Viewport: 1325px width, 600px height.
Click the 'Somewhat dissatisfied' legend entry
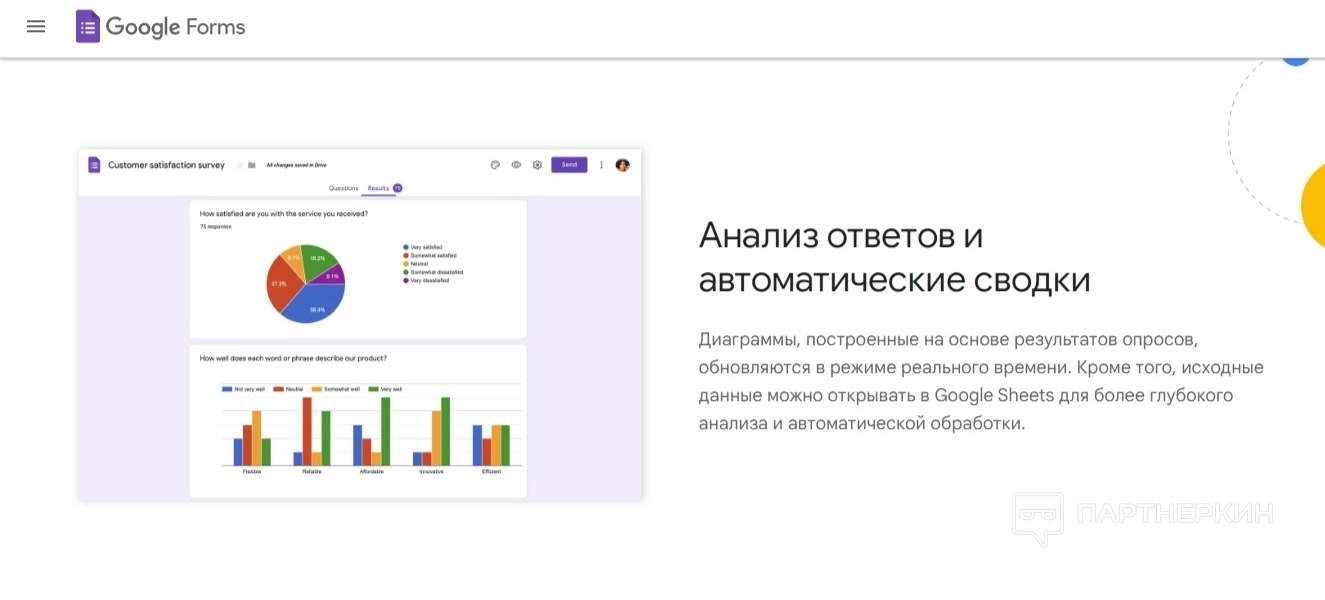coord(432,272)
